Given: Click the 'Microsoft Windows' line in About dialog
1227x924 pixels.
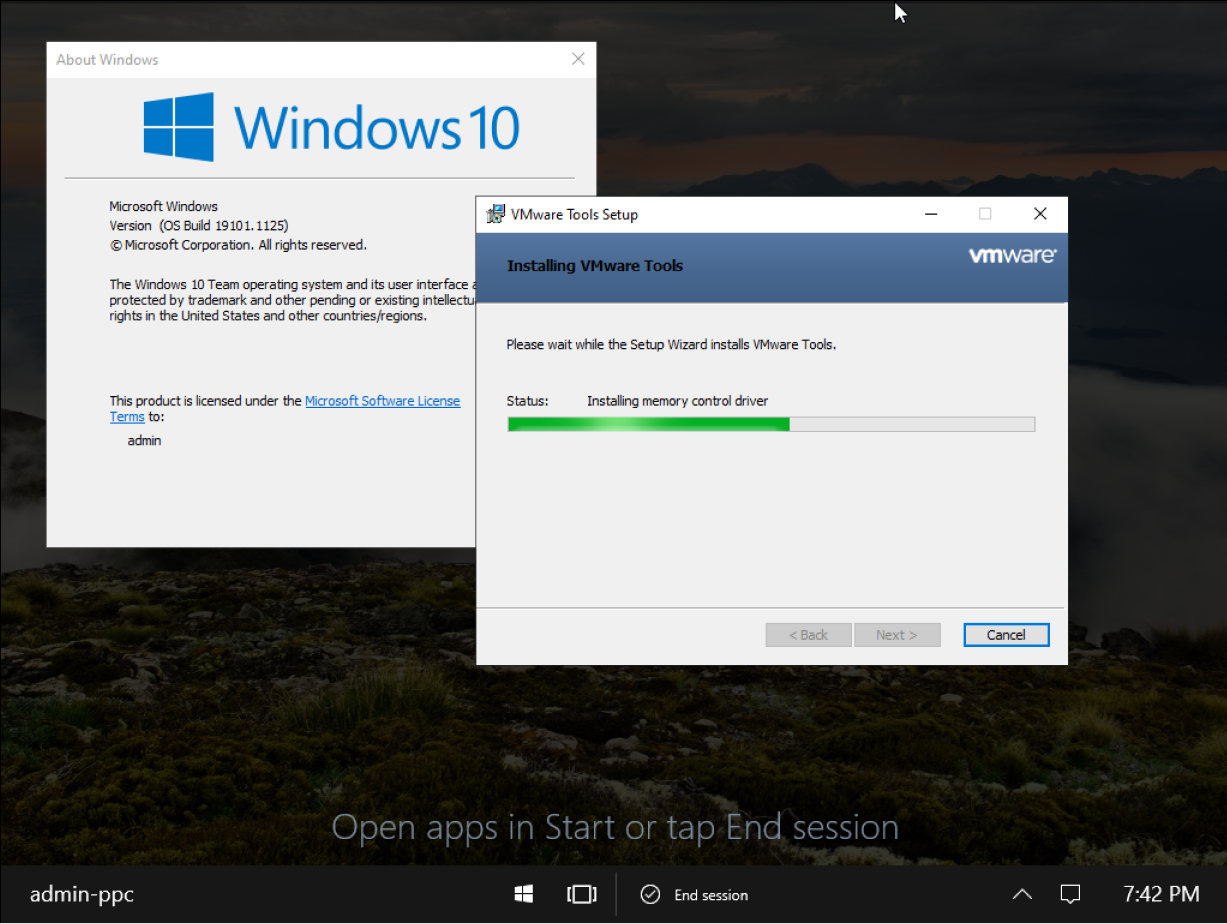Looking at the screenshot, I should pyautogui.click(x=163, y=207).
